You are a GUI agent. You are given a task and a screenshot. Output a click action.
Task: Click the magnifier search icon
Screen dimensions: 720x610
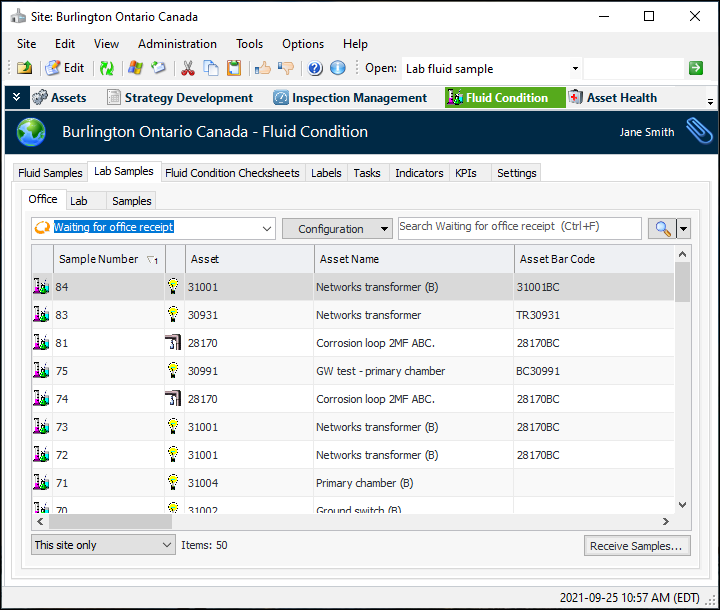pyautogui.click(x=662, y=229)
